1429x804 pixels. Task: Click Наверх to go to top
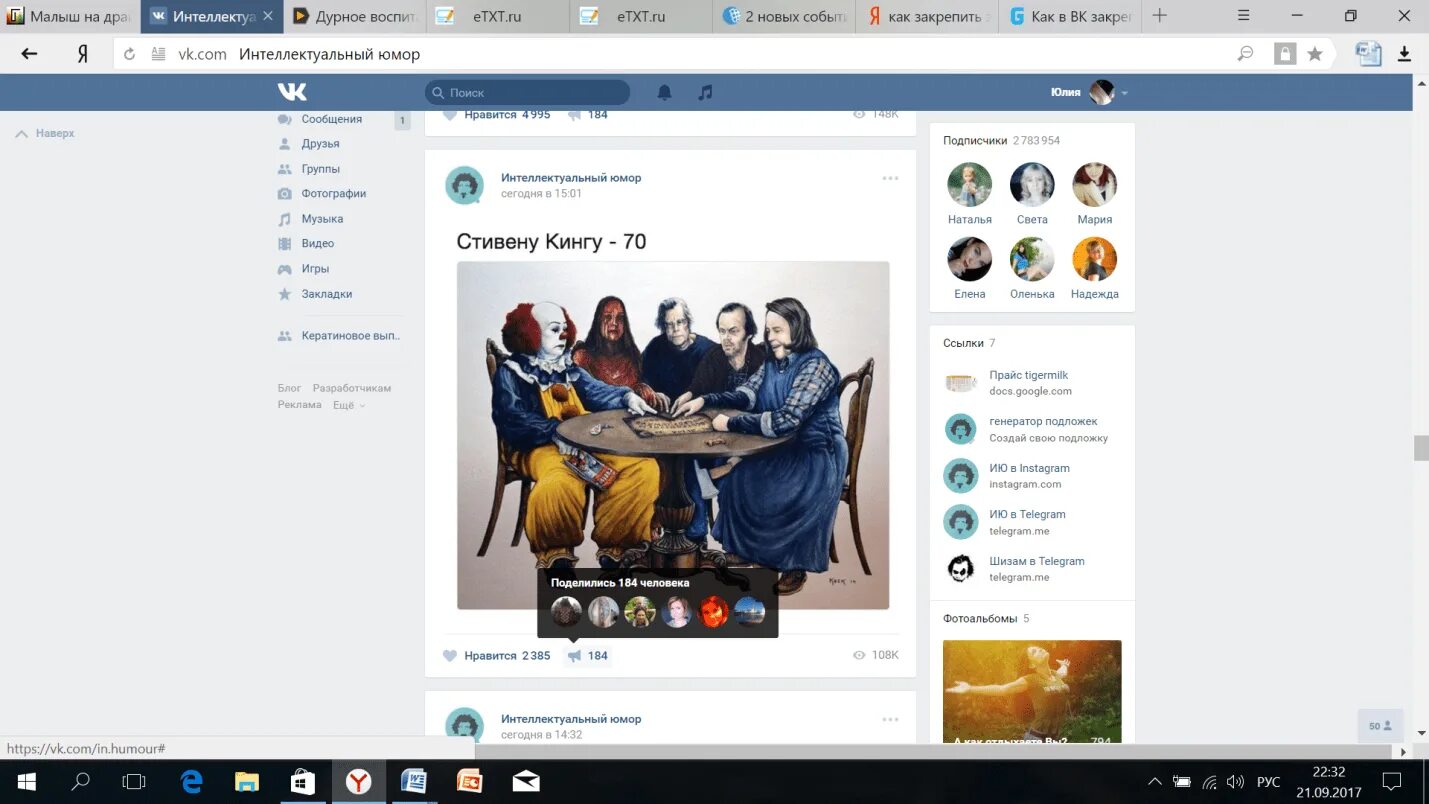[x=45, y=133]
